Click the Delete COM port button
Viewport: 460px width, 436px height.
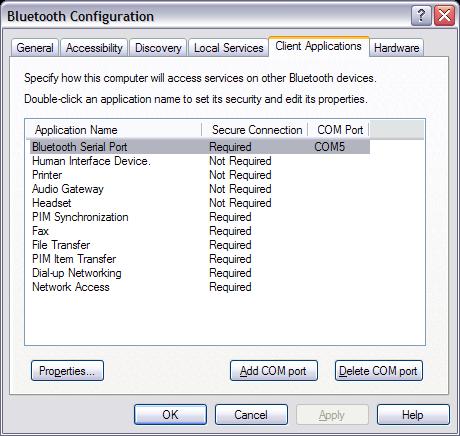(379, 371)
